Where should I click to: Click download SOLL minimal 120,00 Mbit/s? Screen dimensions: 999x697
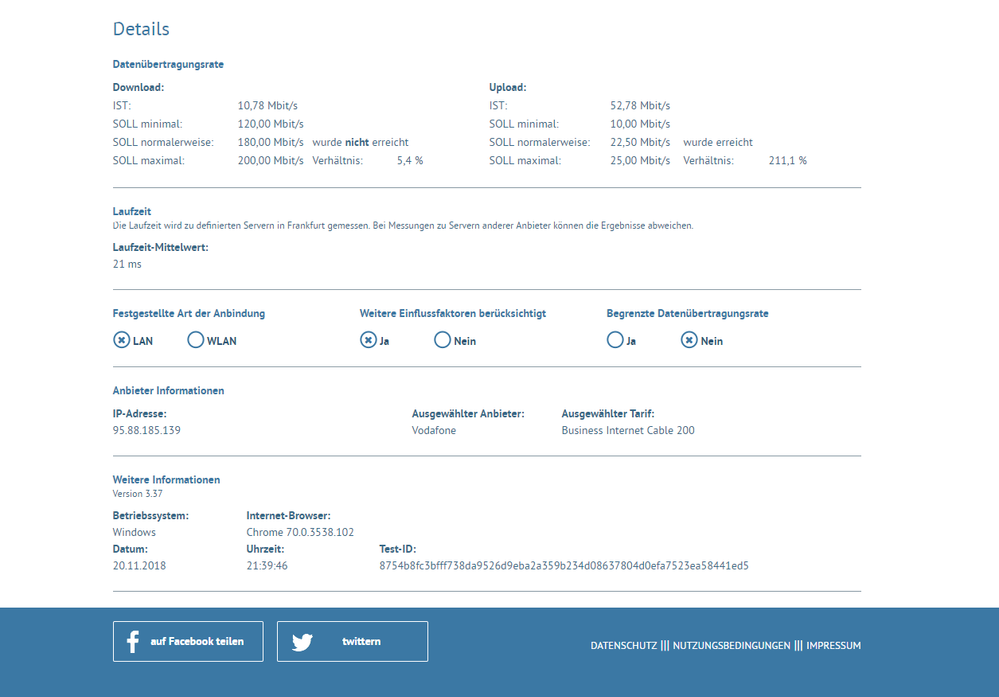271,124
